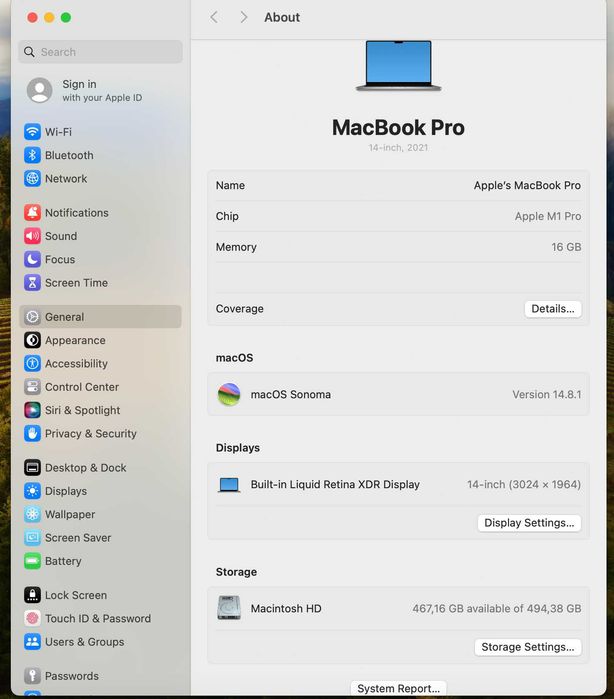
Task: Click the macOS Sonoma label
Action: click(x=291, y=395)
